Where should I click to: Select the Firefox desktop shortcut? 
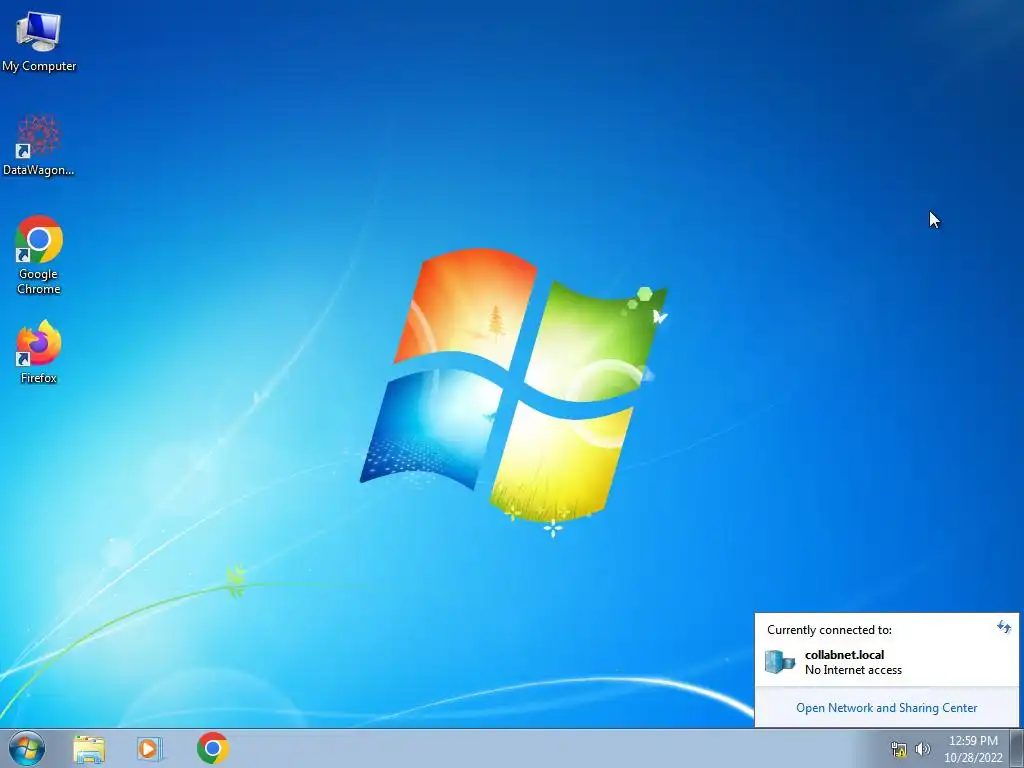click(x=39, y=352)
